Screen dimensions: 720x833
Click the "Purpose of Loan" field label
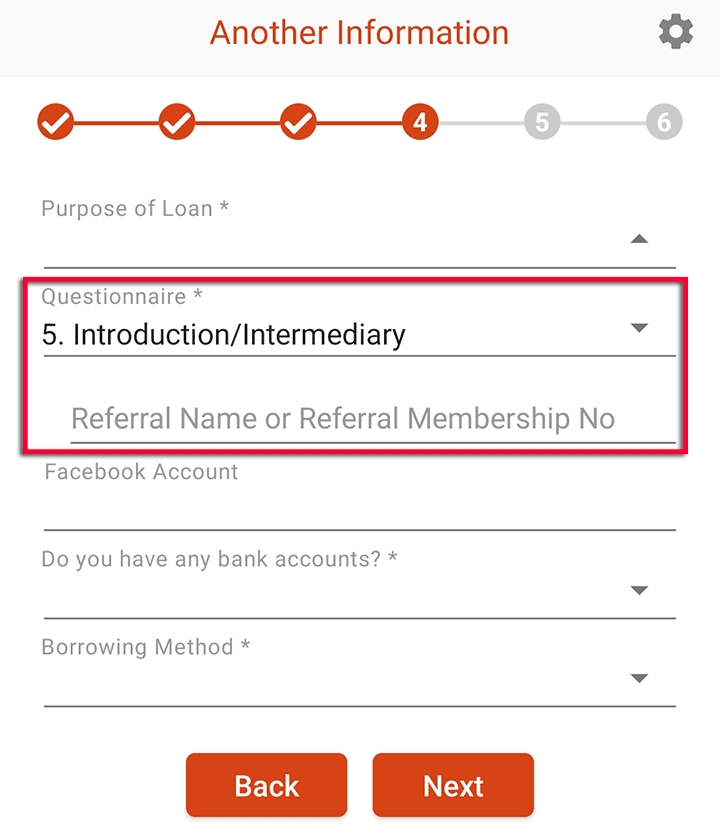pyautogui.click(x=135, y=209)
